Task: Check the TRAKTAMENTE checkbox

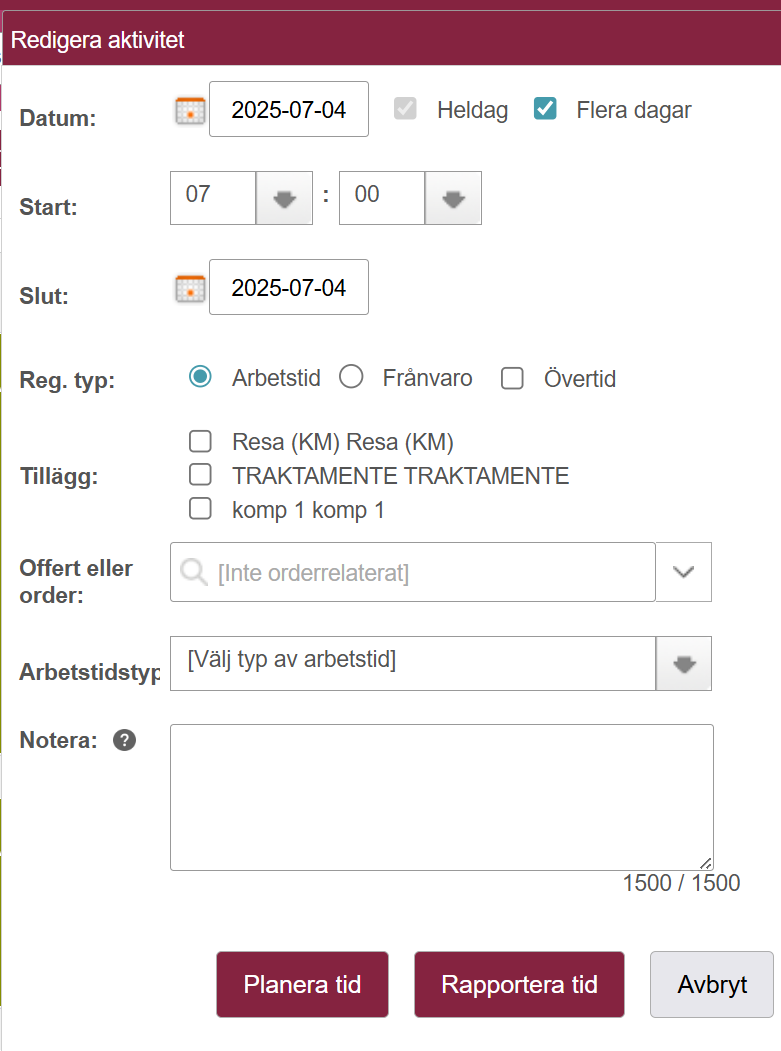Action: tap(200, 475)
